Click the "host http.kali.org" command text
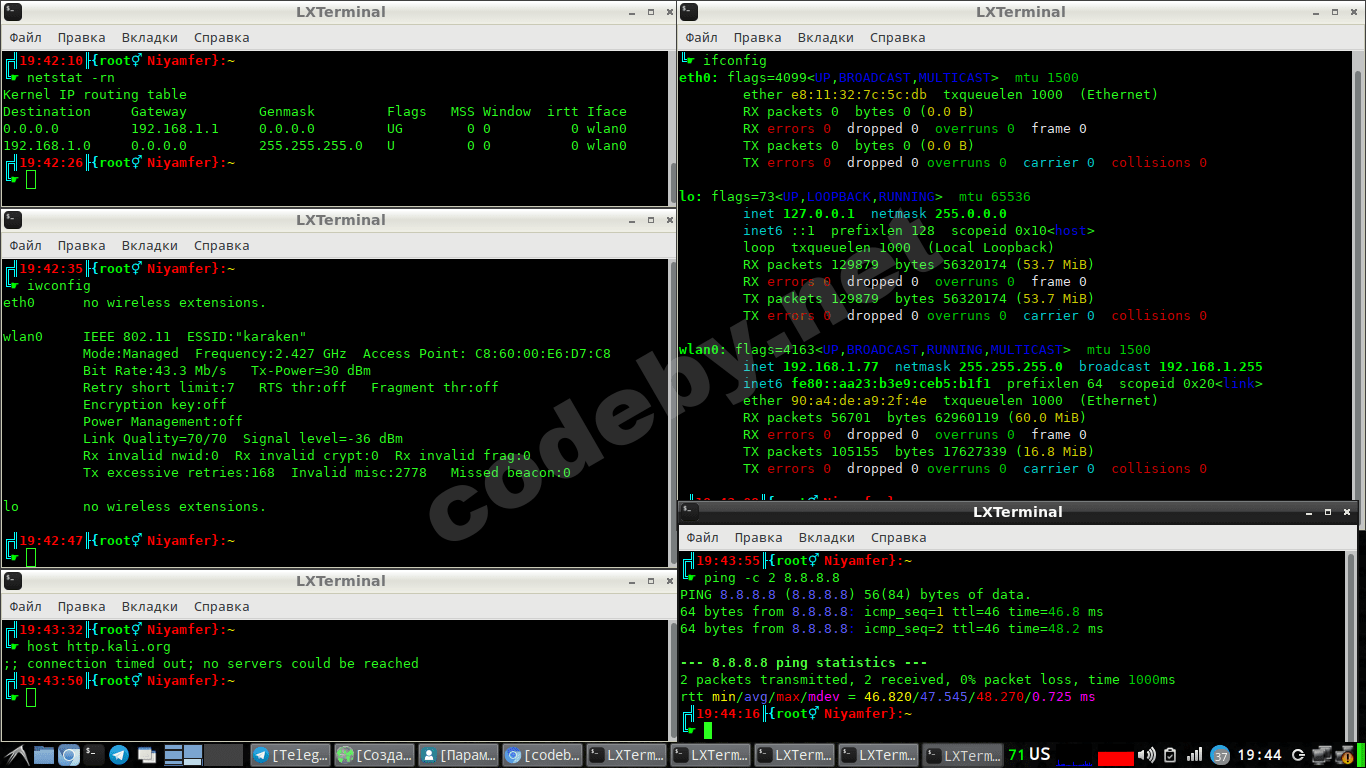 [x=99, y=646]
